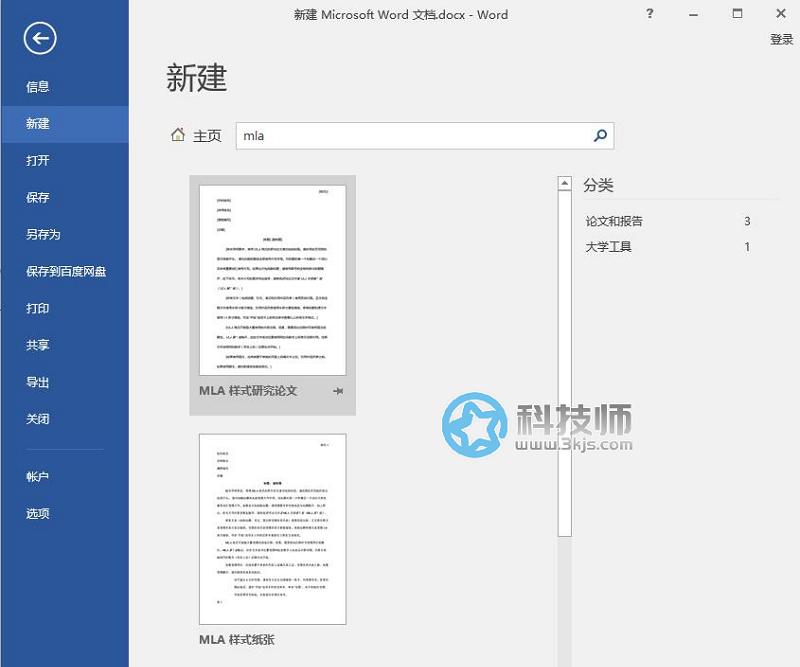
Task: Click the 登录 sign-in link
Action: [781, 39]
